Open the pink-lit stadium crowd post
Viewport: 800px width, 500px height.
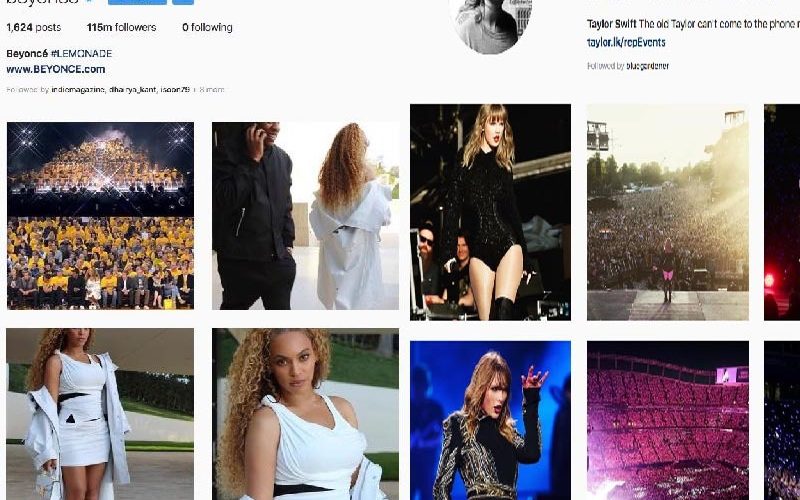coord(668,420)
